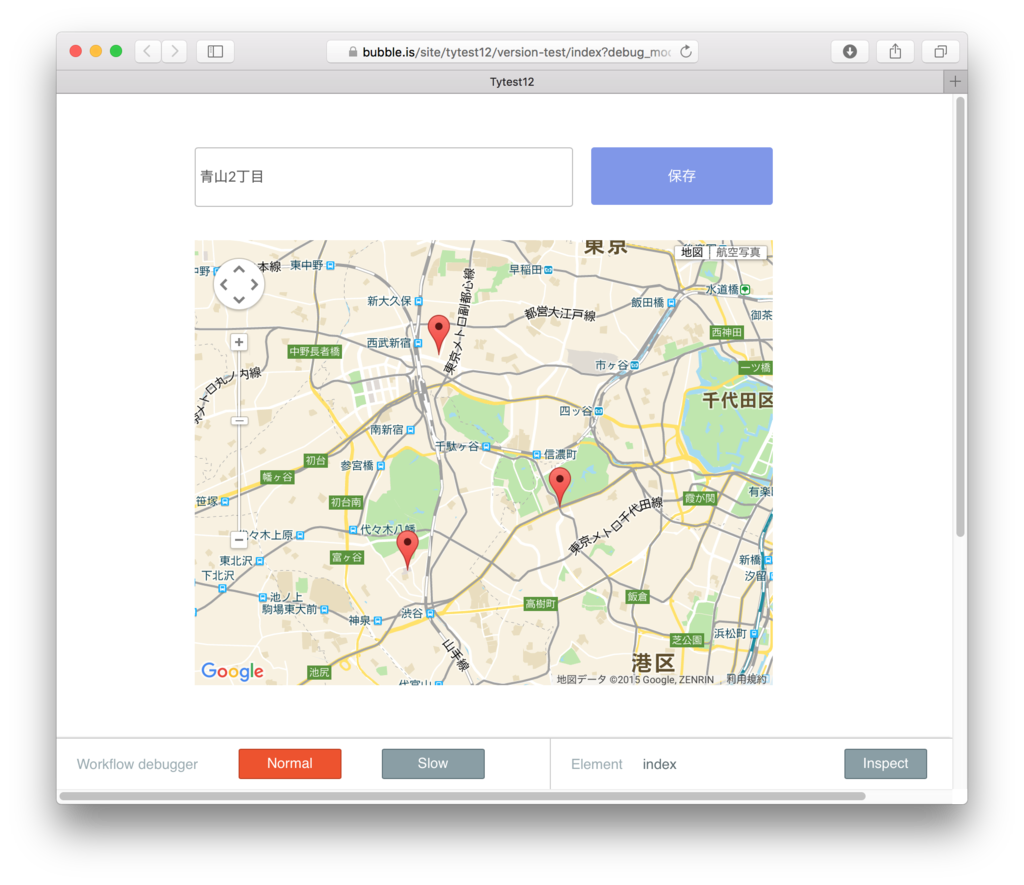
Task: Click the red marker below 信濃町
Action: point(560,487)
